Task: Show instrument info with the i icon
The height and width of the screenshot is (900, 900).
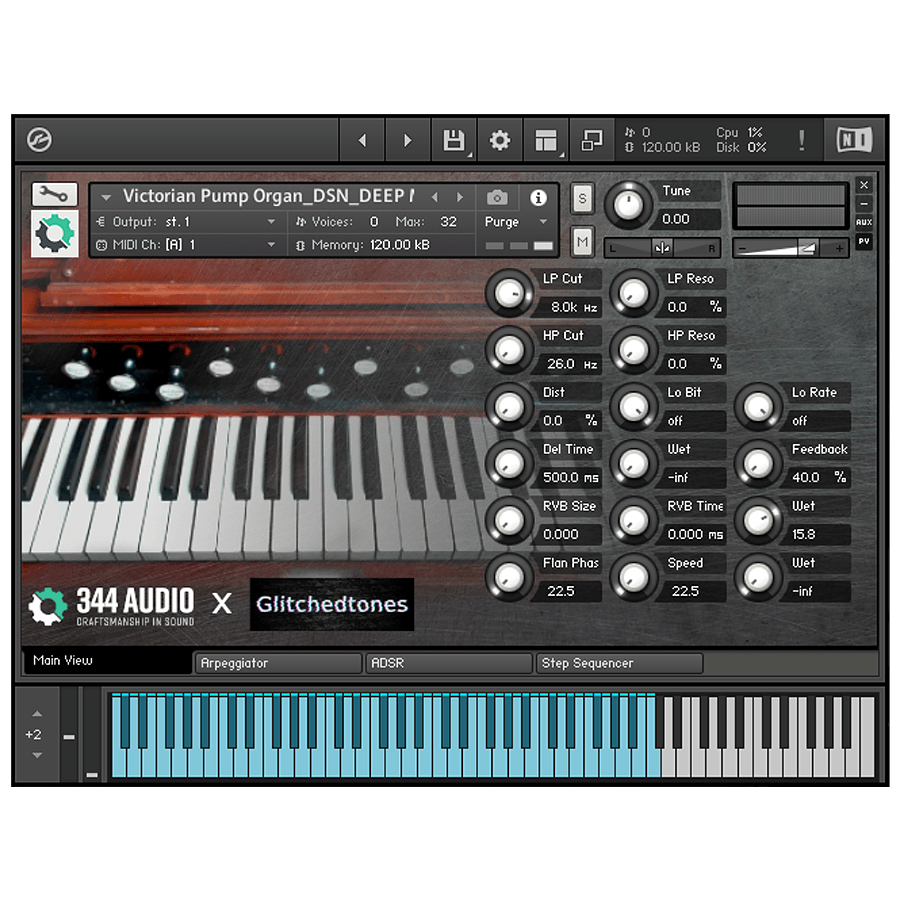Action: coord(538,198)
